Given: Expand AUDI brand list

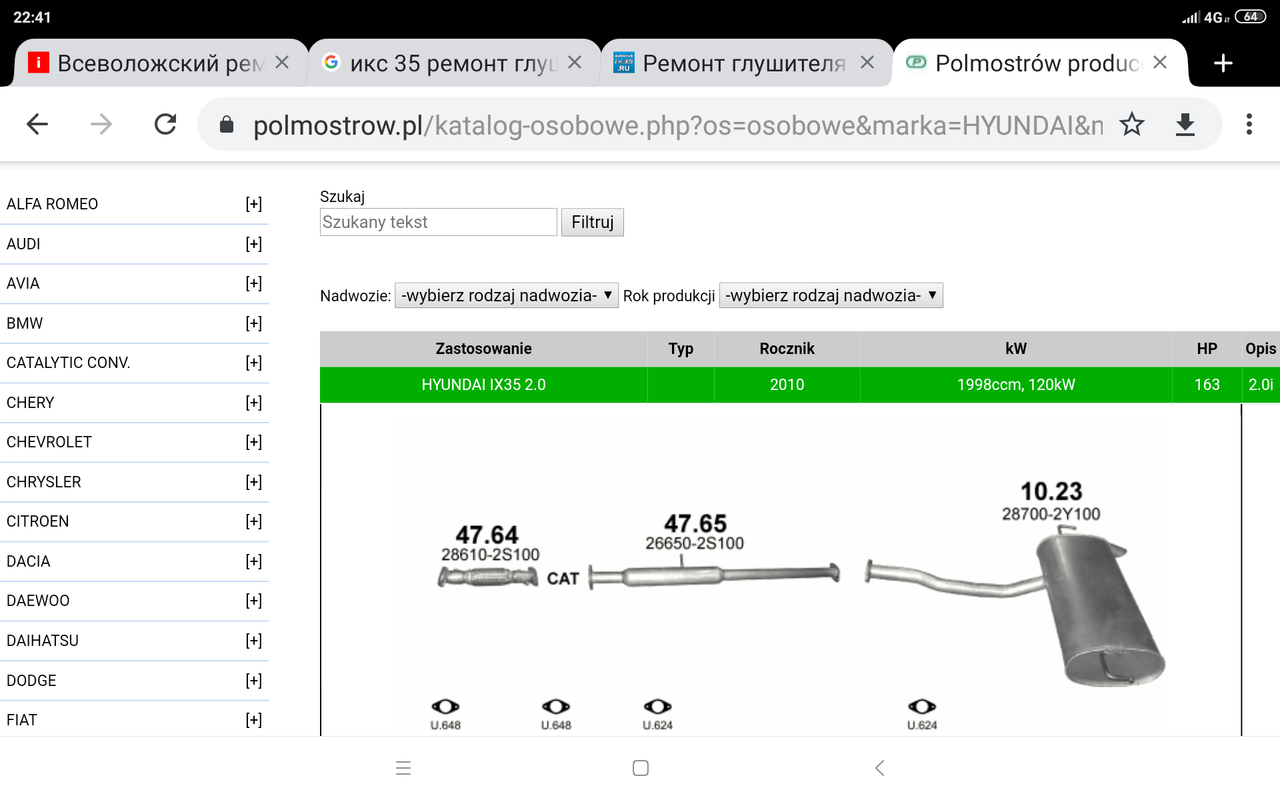Looking at the screenshot, I should 254,244.
